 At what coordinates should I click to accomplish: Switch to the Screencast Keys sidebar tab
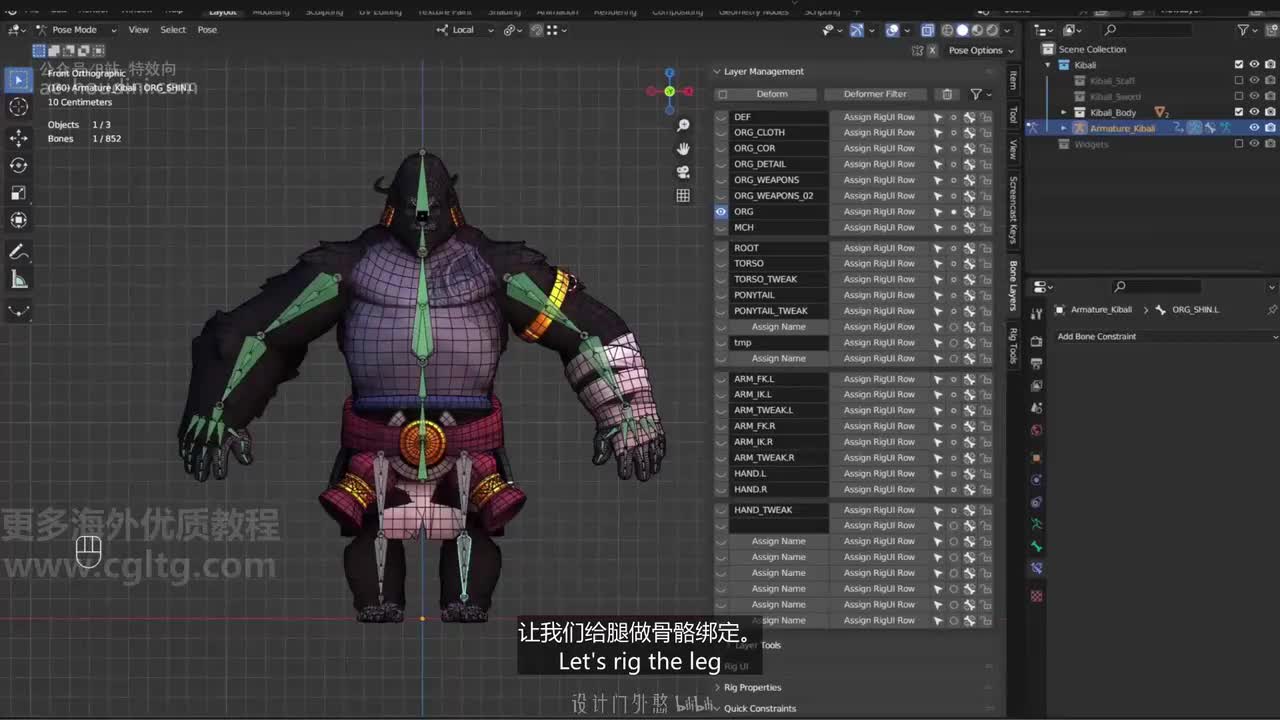[x=1013, y=211]
